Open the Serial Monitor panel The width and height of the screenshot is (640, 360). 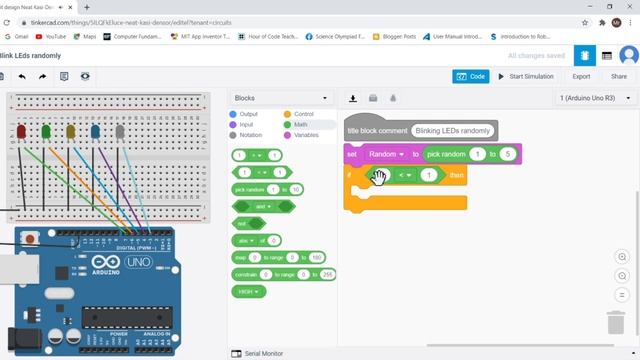pyautogui.click(x=257, y=353)
